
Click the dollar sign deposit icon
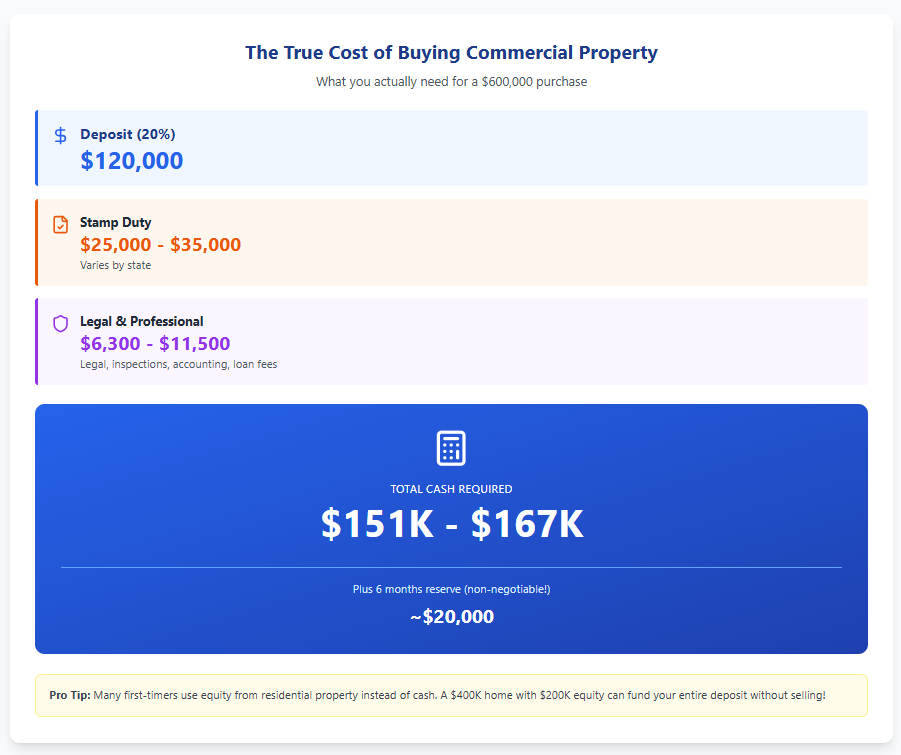pyautogui.click(x=61, y=135)
